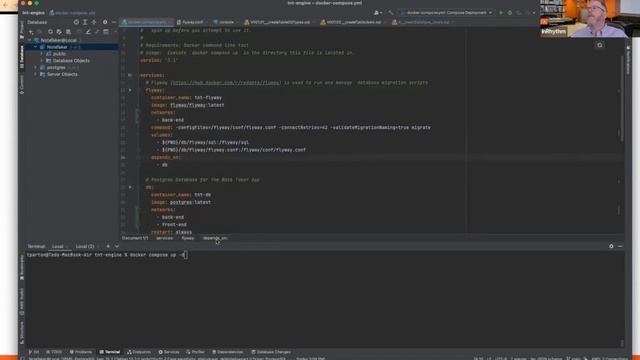Expand the postgres database node
The width and height of the screenshot is (640, 360).
[x=36, y=67]
